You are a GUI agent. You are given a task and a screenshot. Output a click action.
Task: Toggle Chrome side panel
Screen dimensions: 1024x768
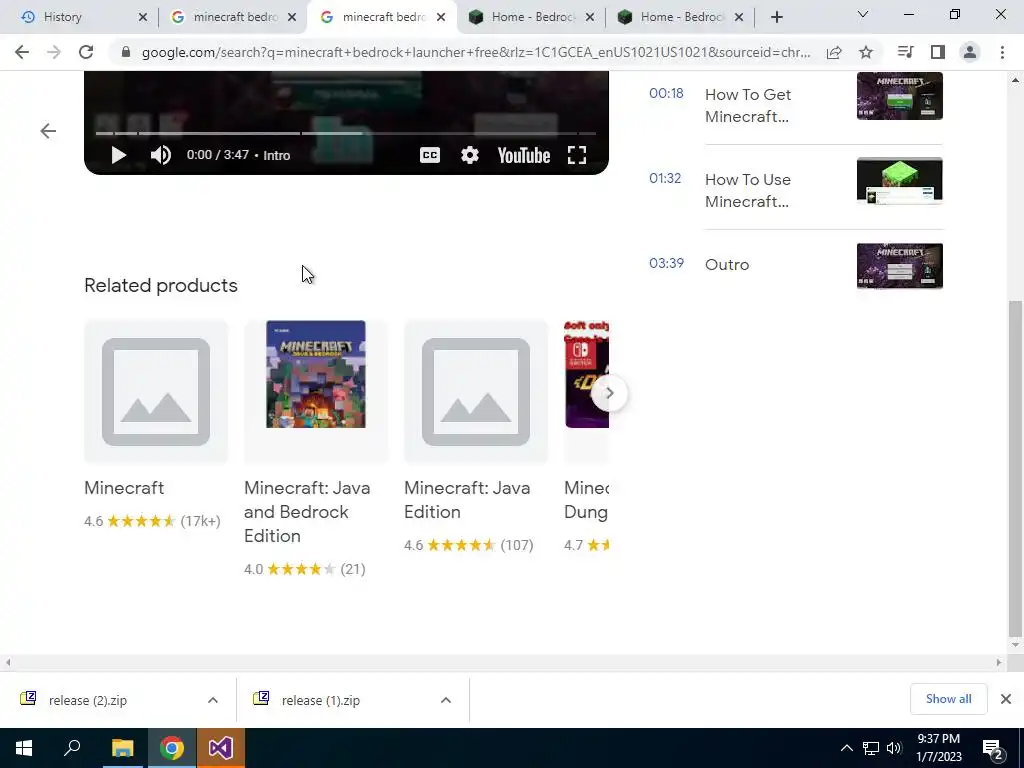[x=938, y=52]
